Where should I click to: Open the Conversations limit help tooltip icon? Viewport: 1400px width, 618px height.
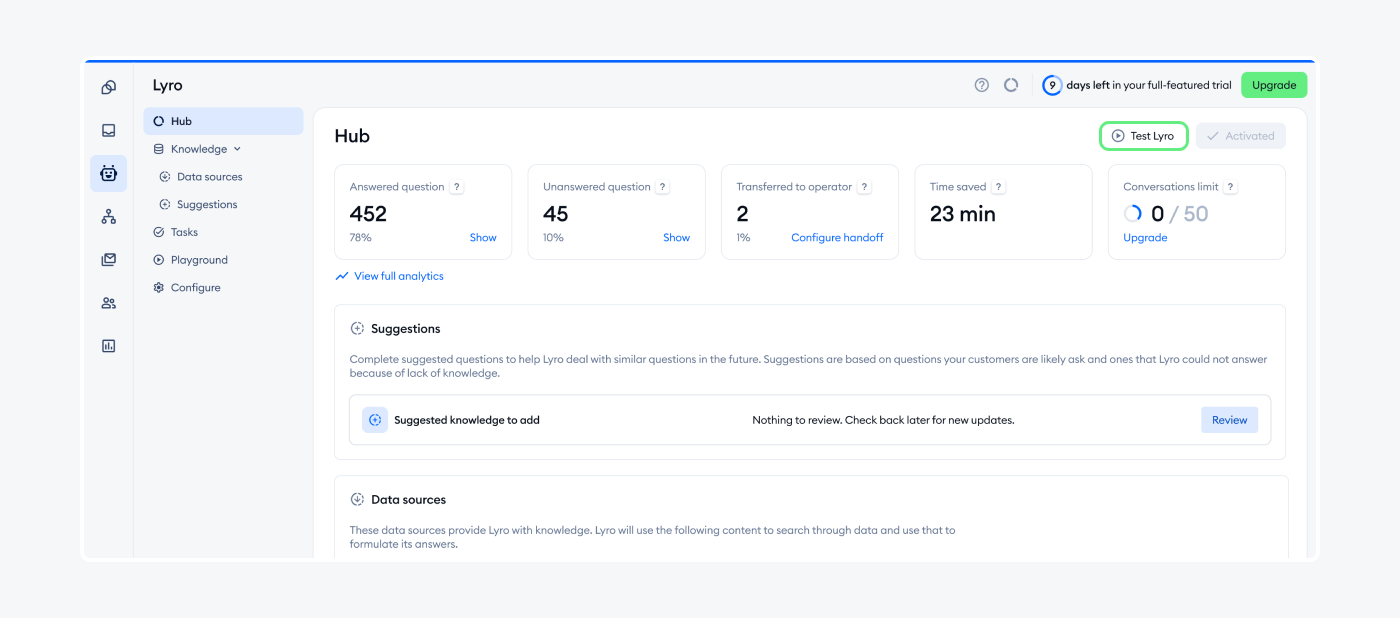click(1231, 187)
